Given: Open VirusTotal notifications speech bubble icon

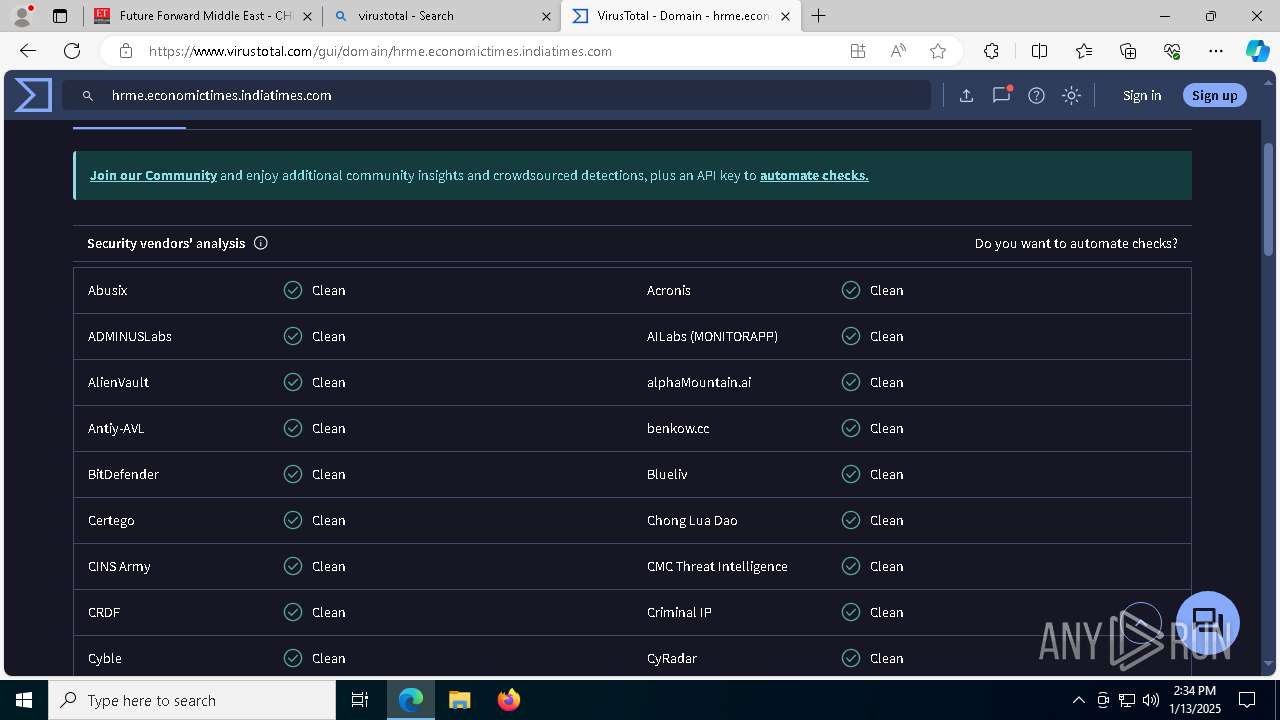Looking at the screenshot, I should [1001, 95].
